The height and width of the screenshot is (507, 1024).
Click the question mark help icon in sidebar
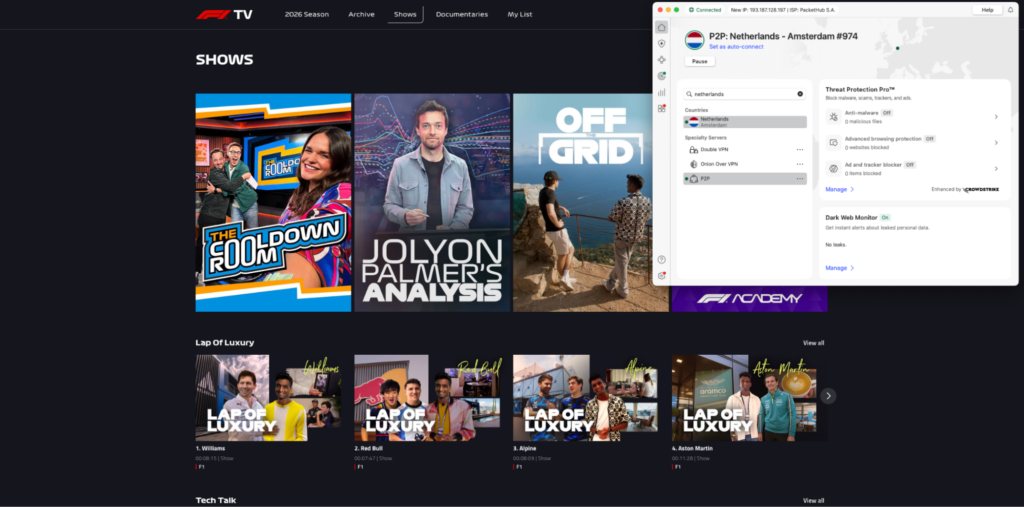point(662,259)
